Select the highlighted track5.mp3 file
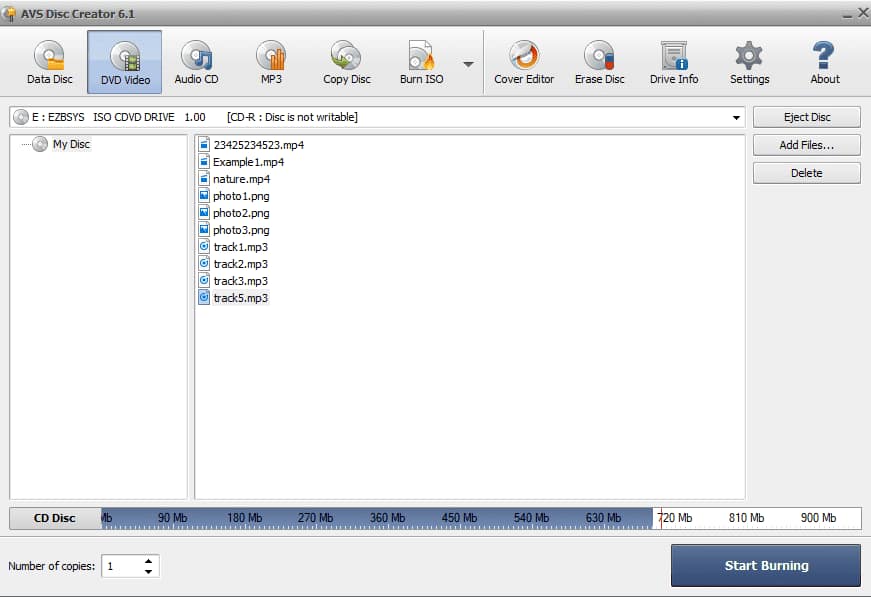The image size is (871, 597). tap(241, 298)
